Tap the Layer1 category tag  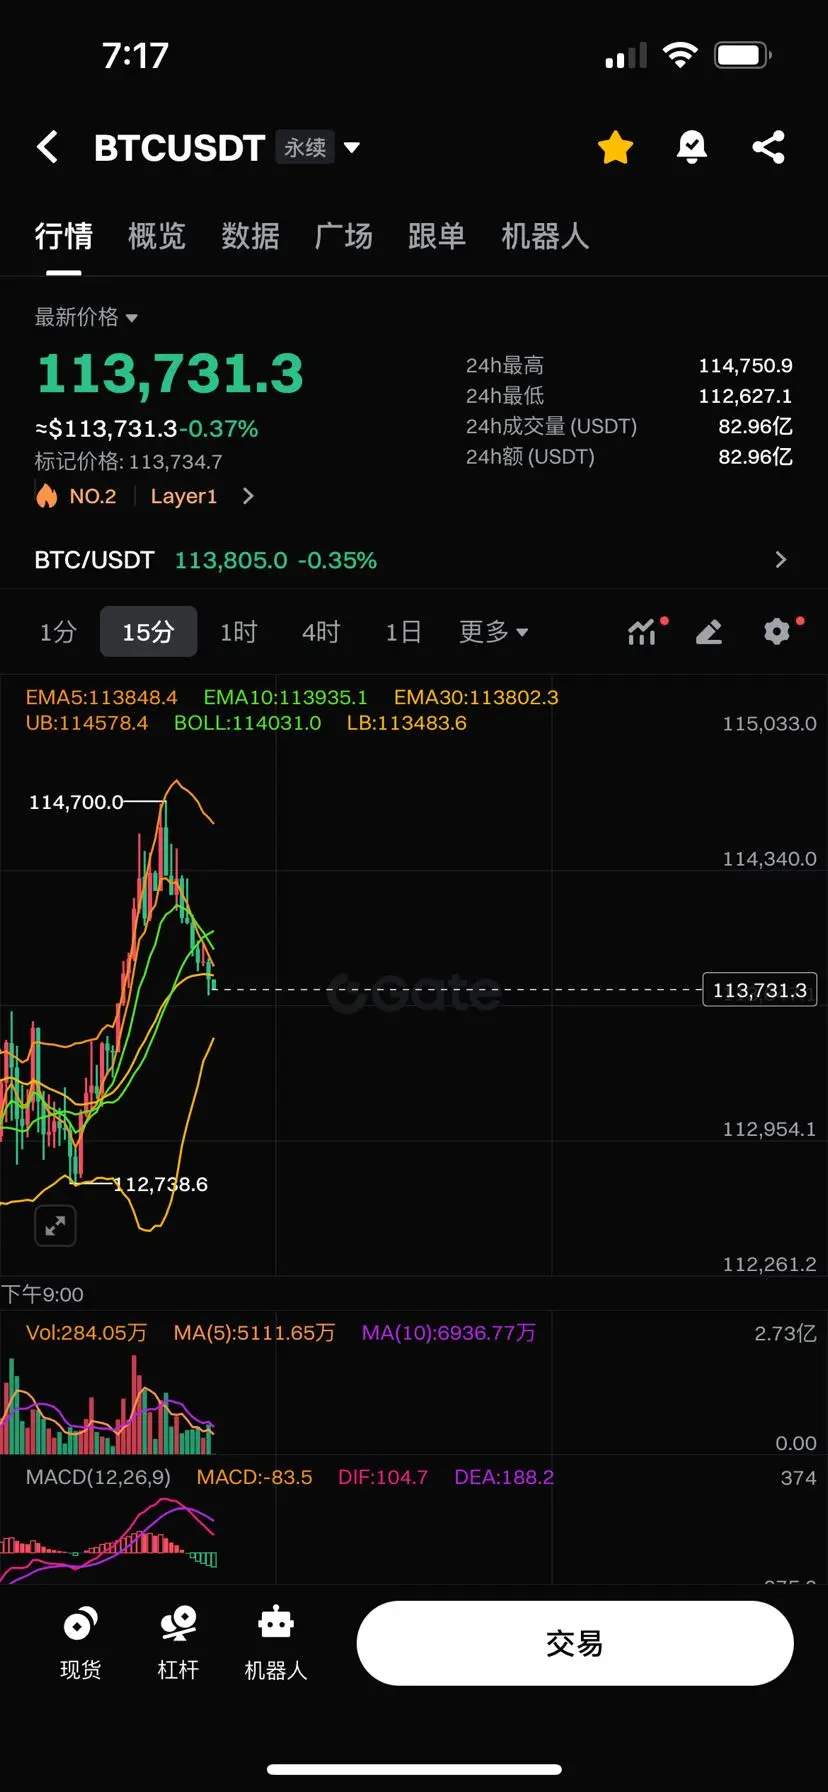(184, 496)
